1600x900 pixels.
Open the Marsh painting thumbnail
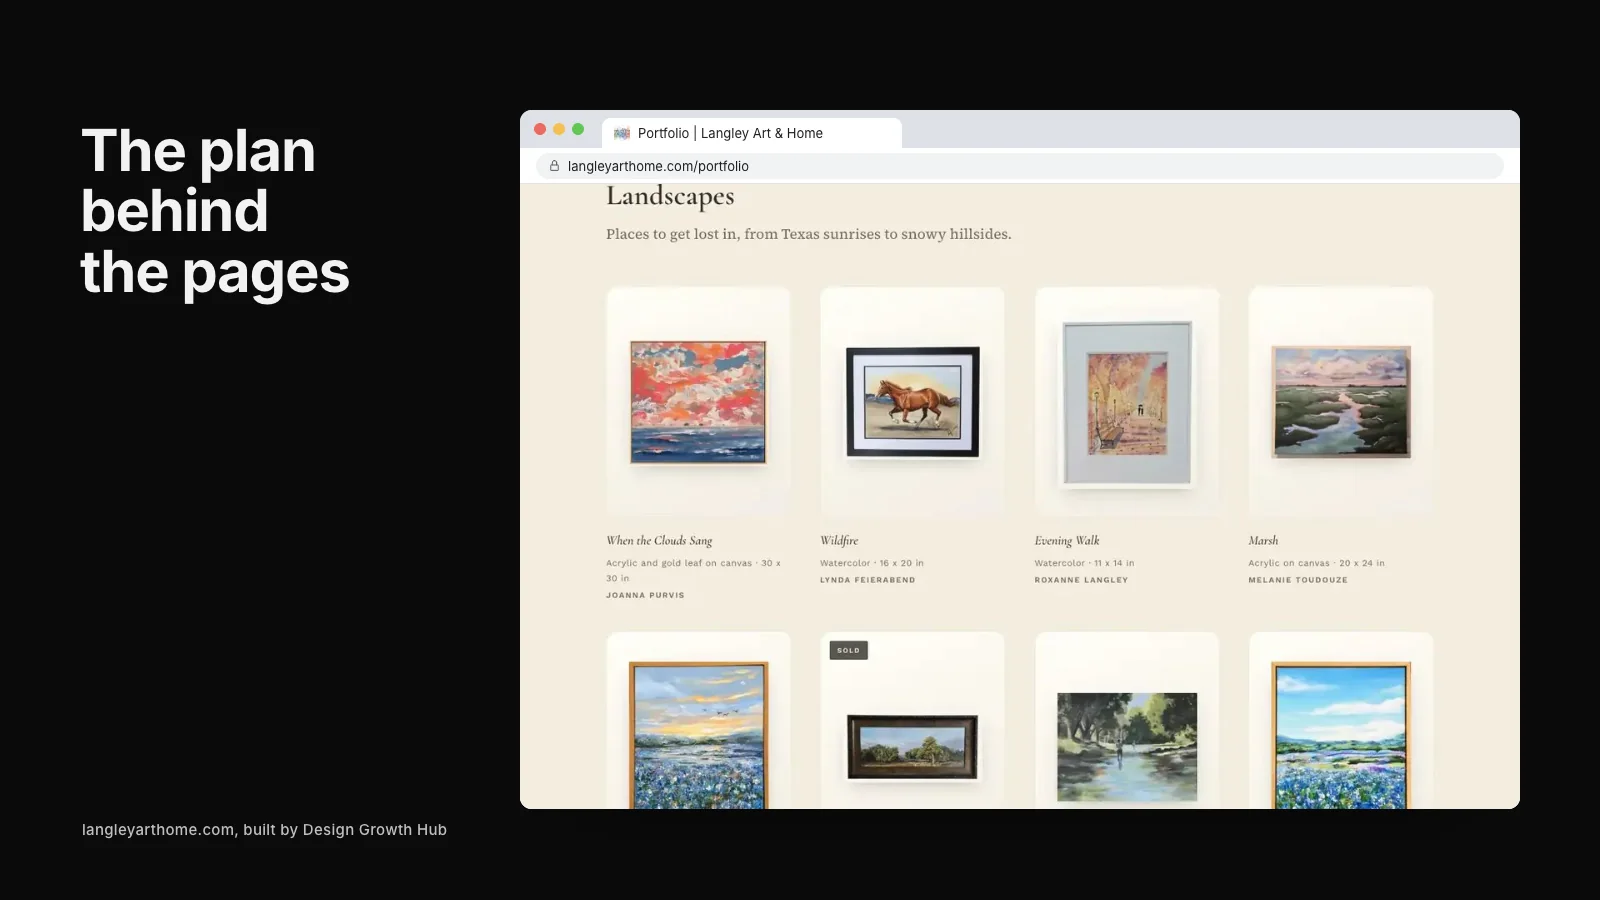click(x=1341, y=402)
